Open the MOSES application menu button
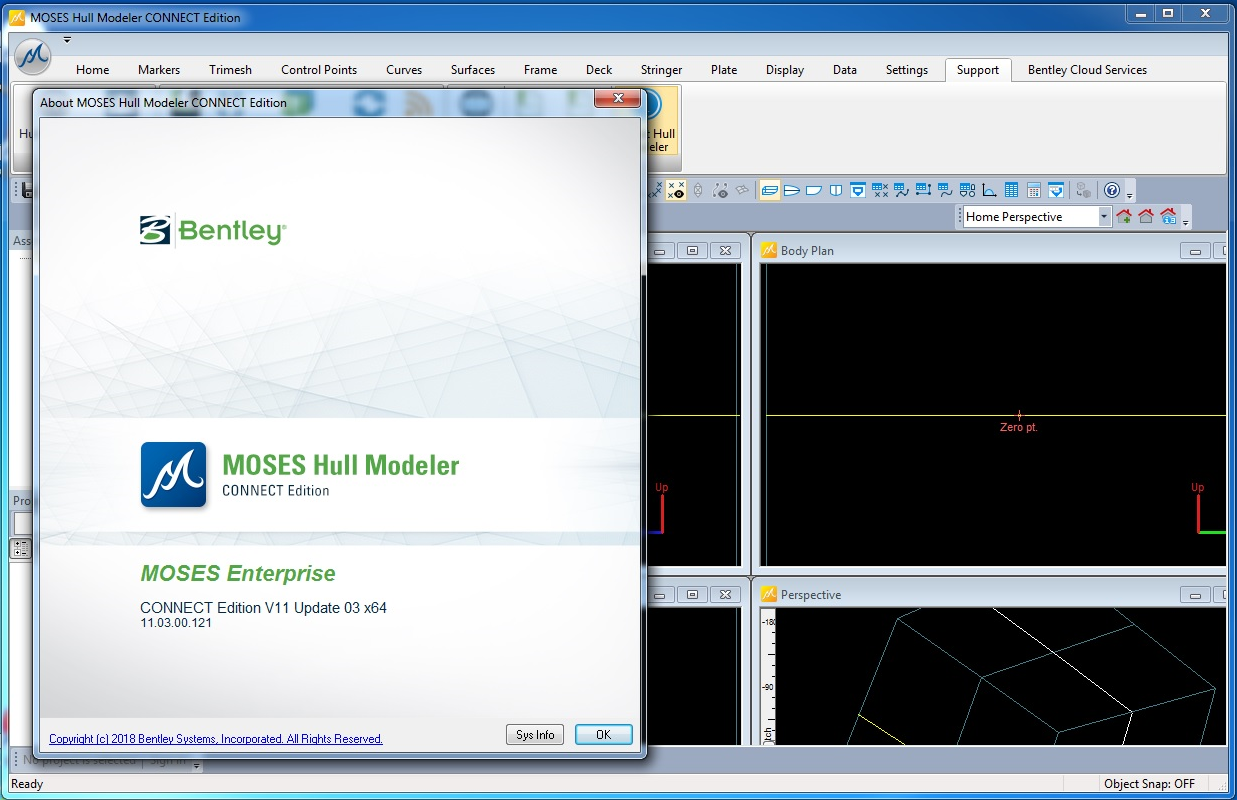This screenshot has height=800, width=1237. (33, 57)
